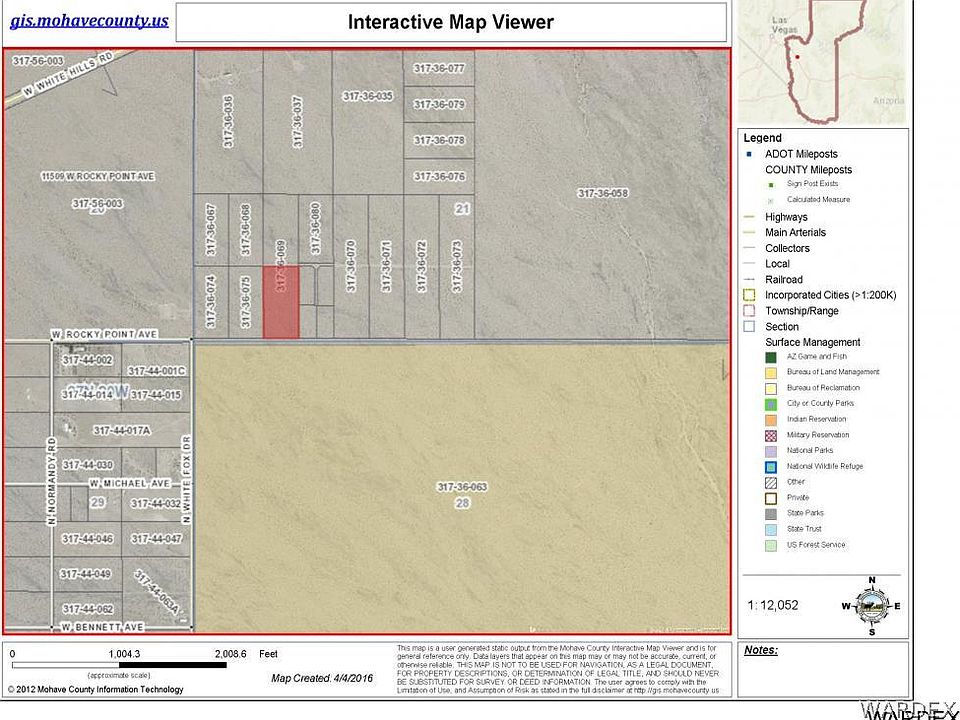Click the W. Rocky Point Ave road label

[x=104, y=334]
